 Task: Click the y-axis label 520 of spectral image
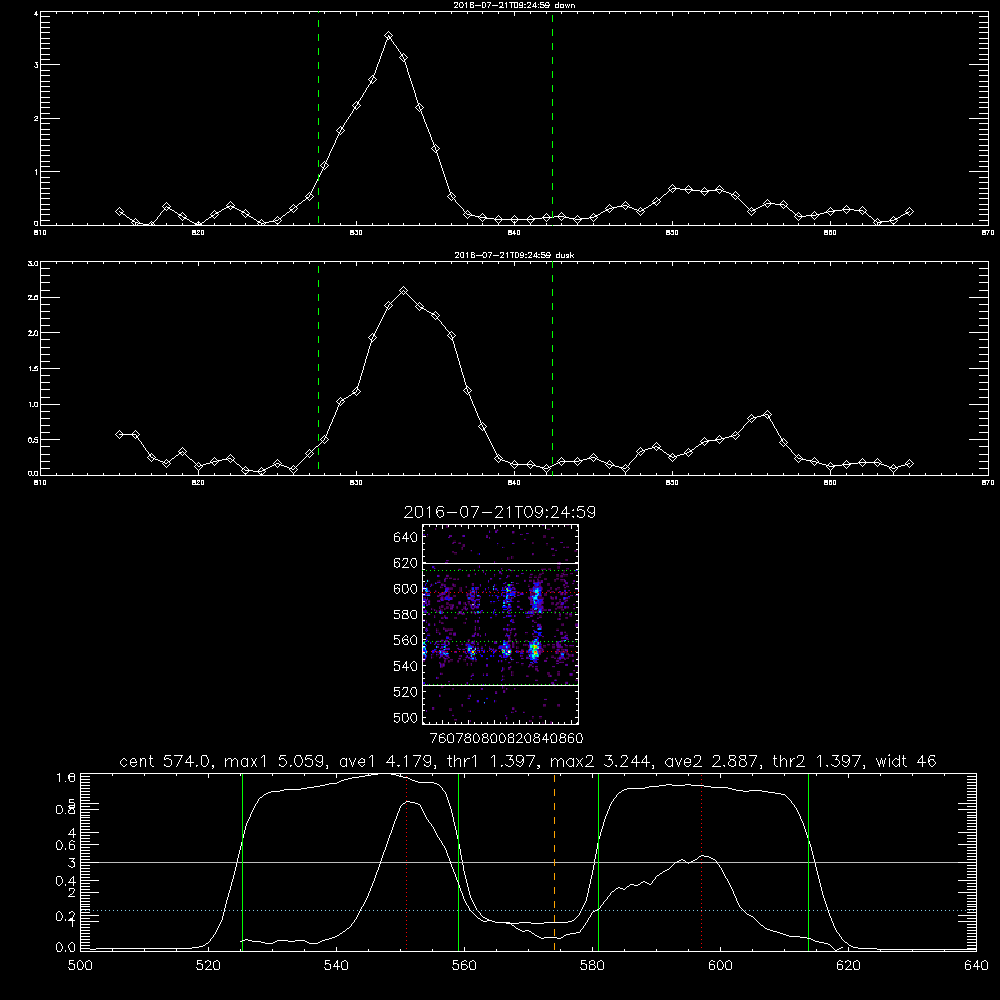click(x=406, y=692)
